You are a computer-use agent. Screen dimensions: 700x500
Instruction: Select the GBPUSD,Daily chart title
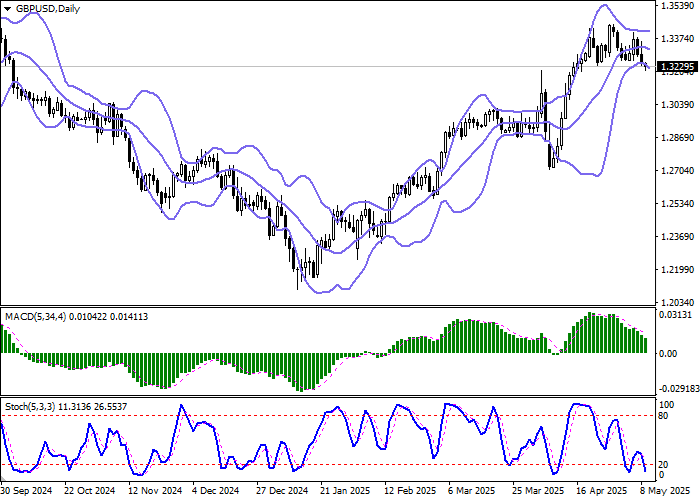(x=44, y=7)
